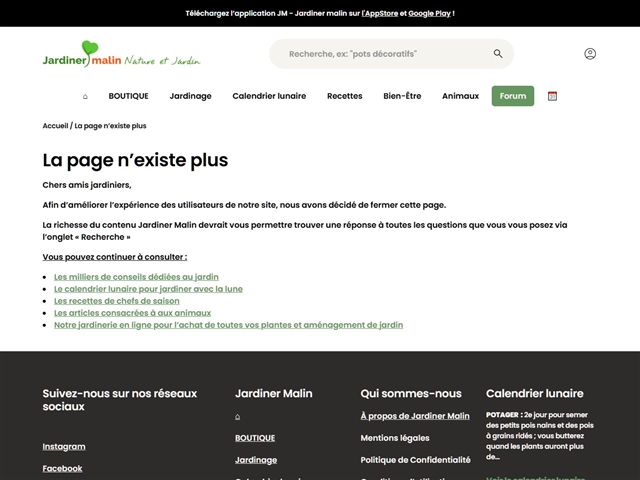Image resolution: width=640 pixels, height=480 pixels.
Task: Open the Animaux menu item
Action: point(460,96)
